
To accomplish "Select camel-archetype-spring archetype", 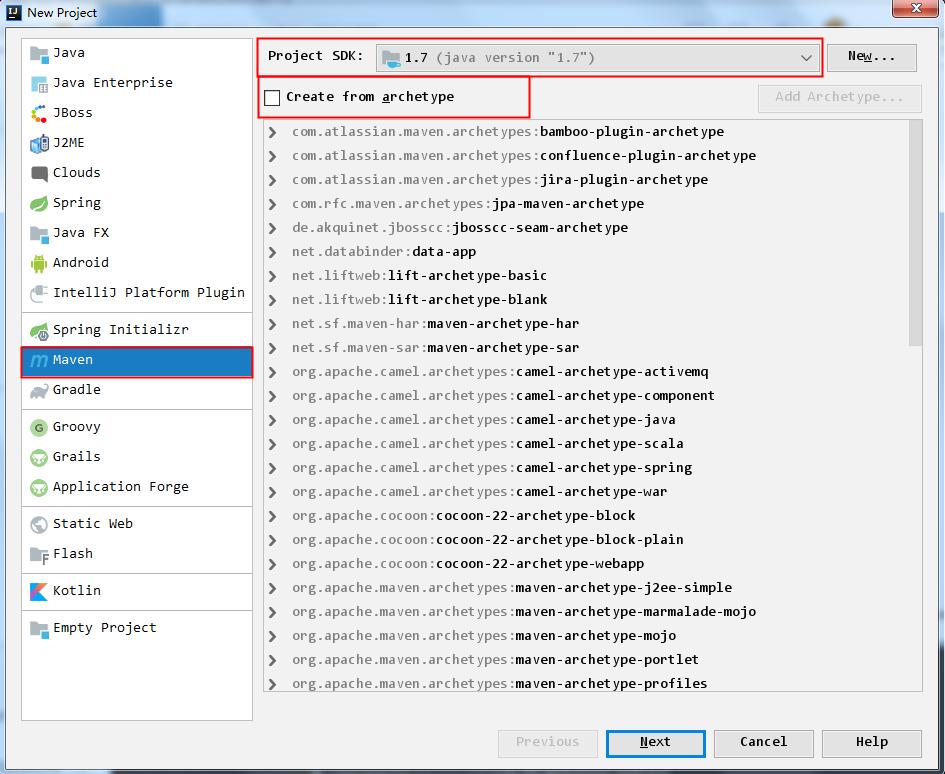I will [x=492, y=468].
